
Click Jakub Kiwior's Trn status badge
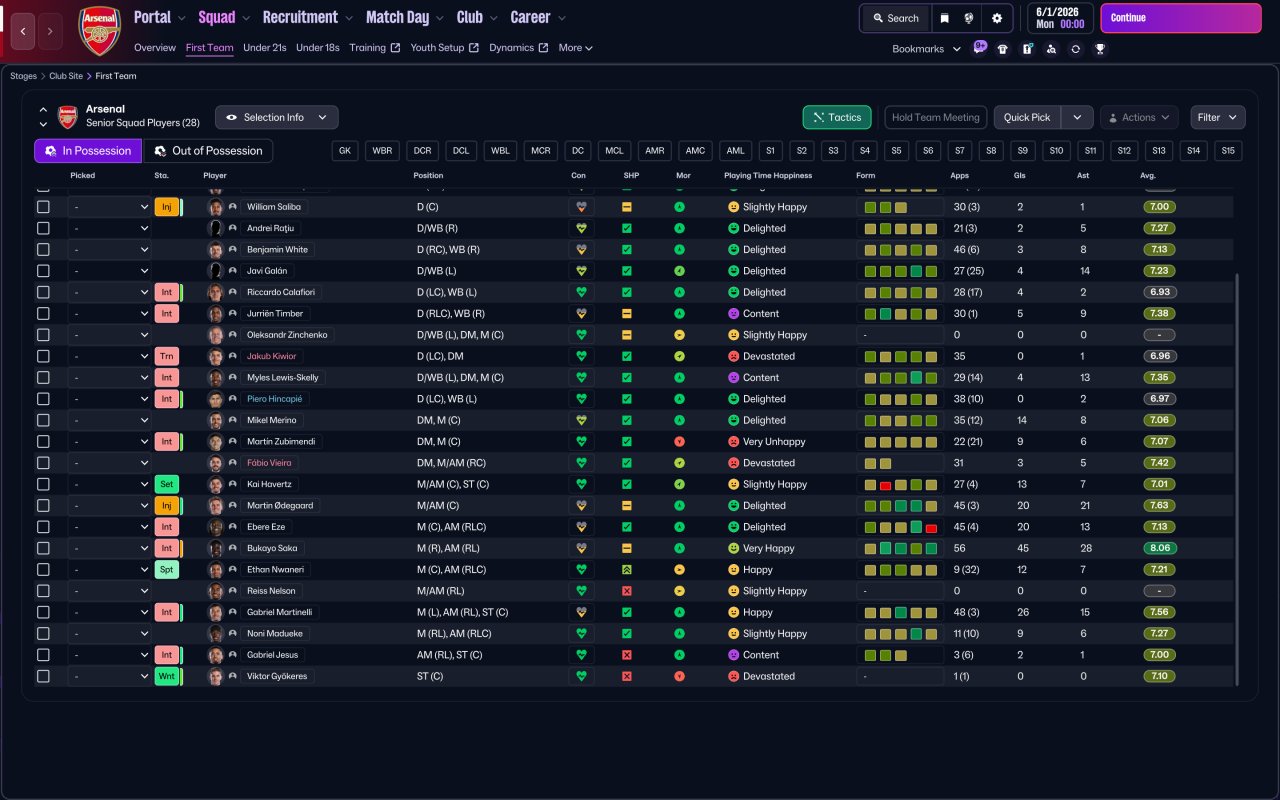[x=167, y=356]
